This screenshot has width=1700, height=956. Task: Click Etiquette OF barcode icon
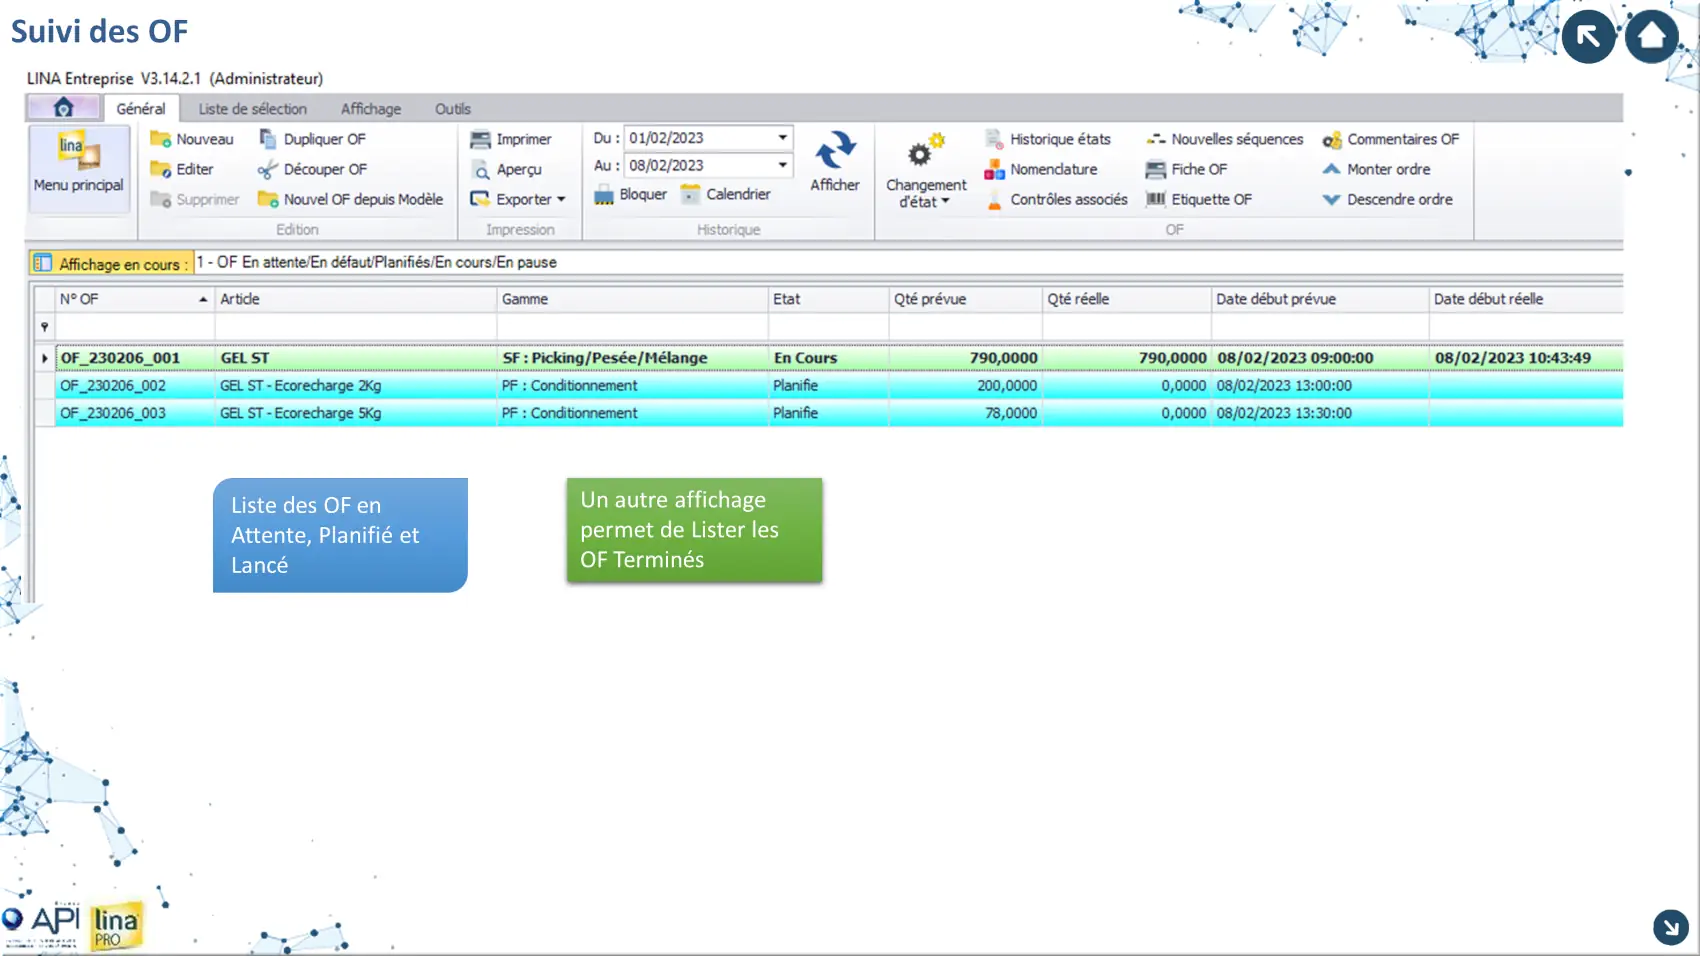[1156, 200]
